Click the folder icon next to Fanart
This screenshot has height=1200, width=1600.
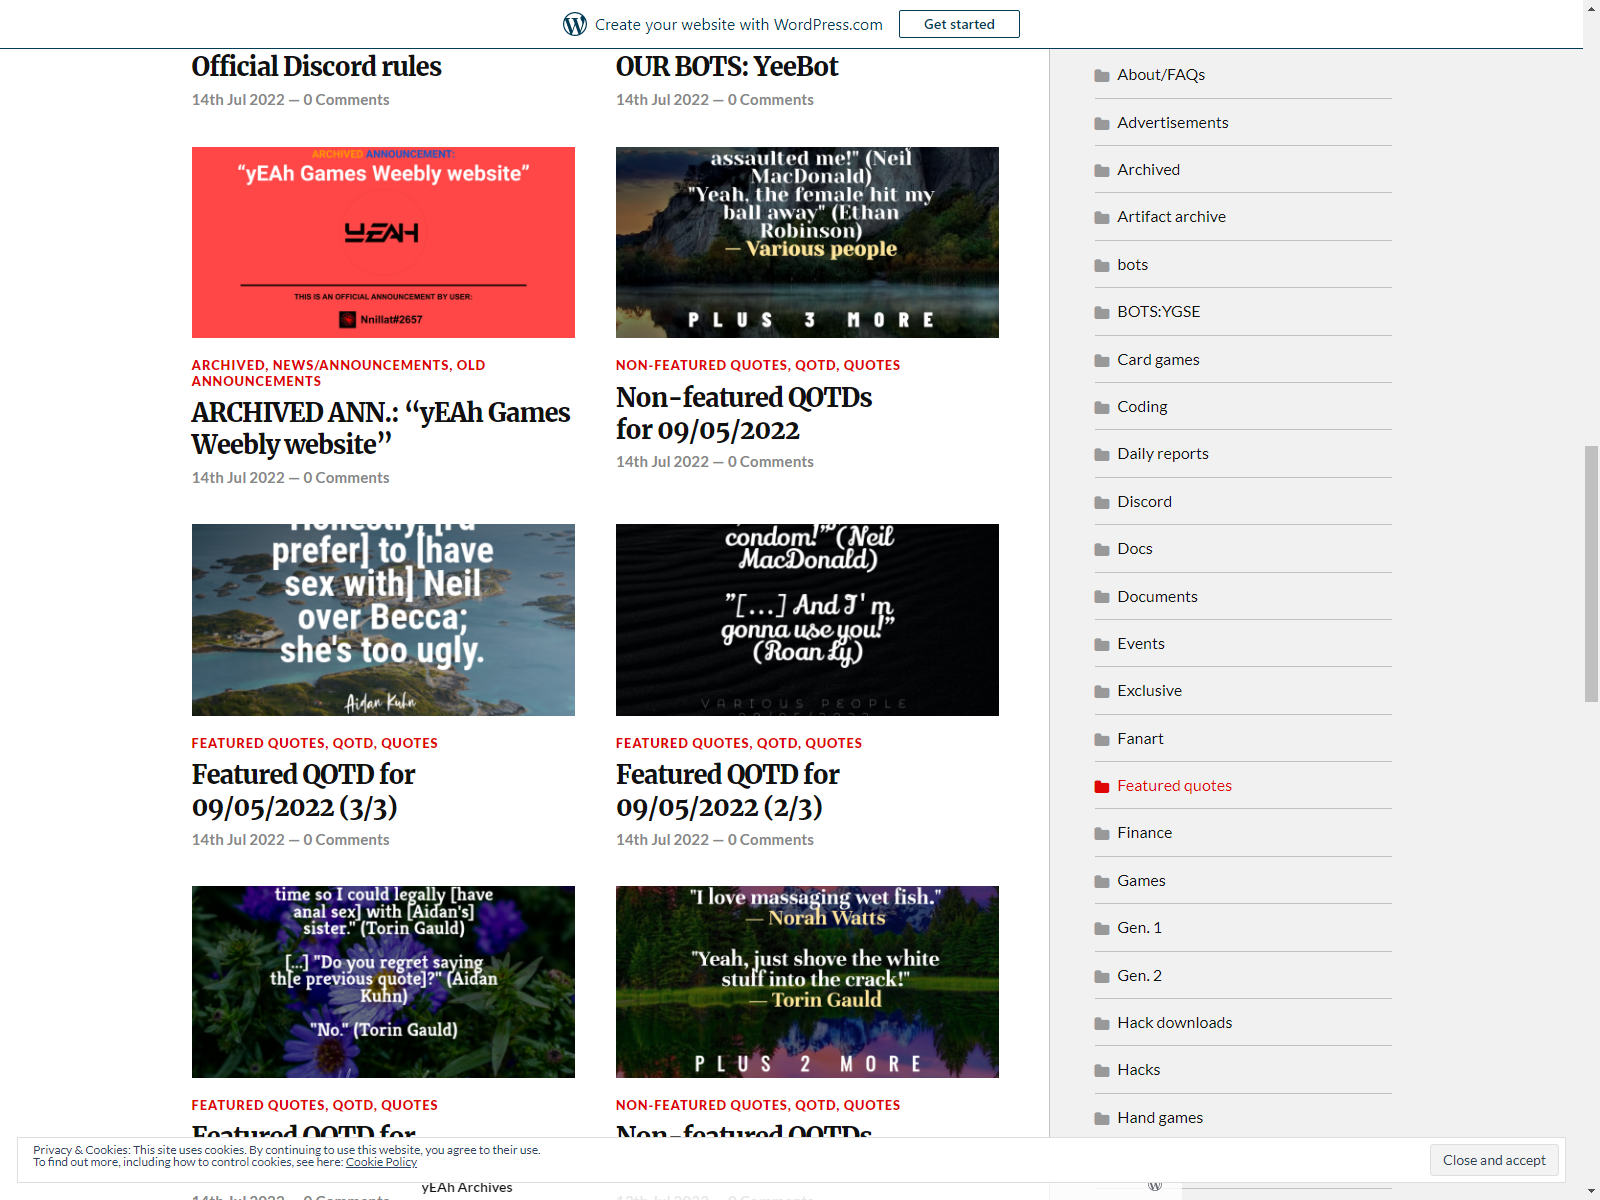pyautogui.click(x=1102, y=740)
